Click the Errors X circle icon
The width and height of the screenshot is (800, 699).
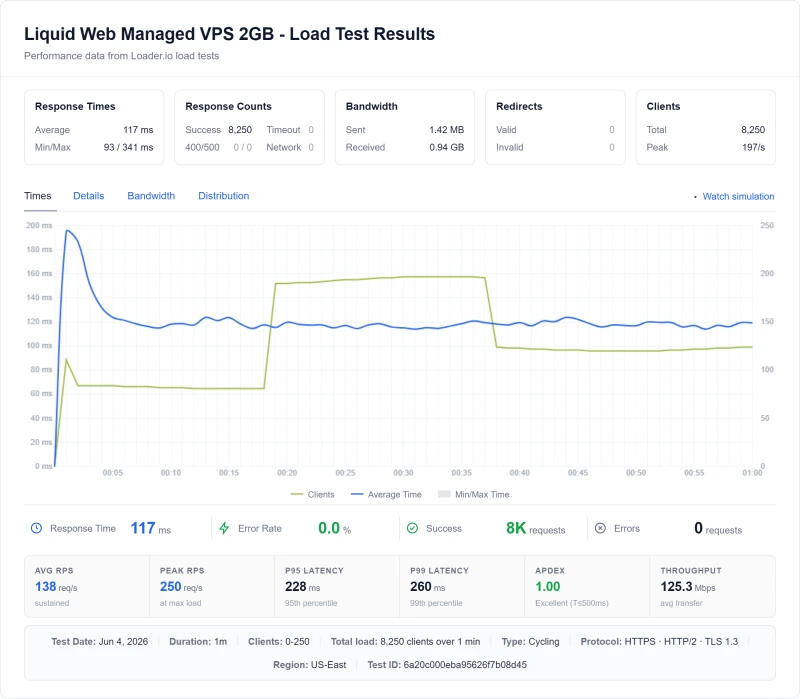point(601,528)
